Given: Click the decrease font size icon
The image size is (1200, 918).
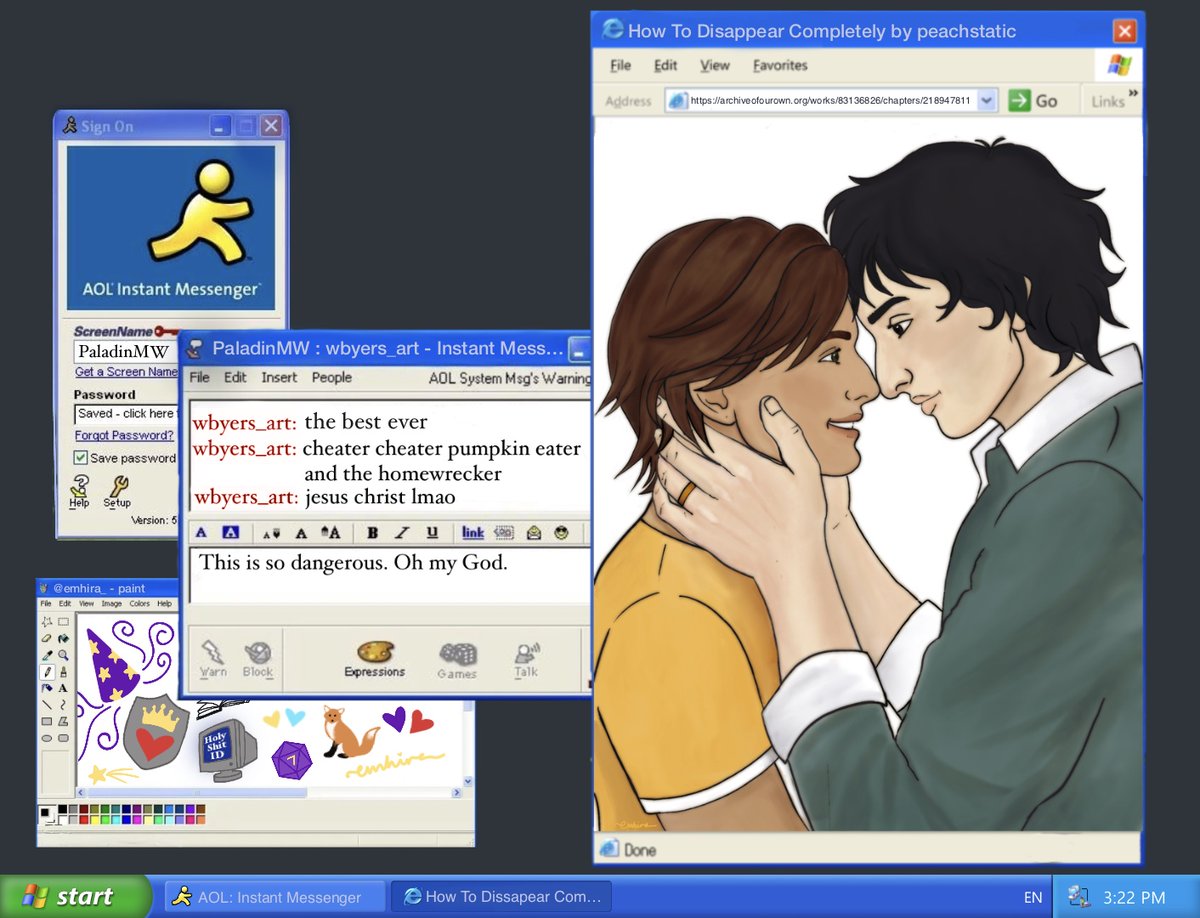Looking at the screenshot, I should (x=271, y=532).
